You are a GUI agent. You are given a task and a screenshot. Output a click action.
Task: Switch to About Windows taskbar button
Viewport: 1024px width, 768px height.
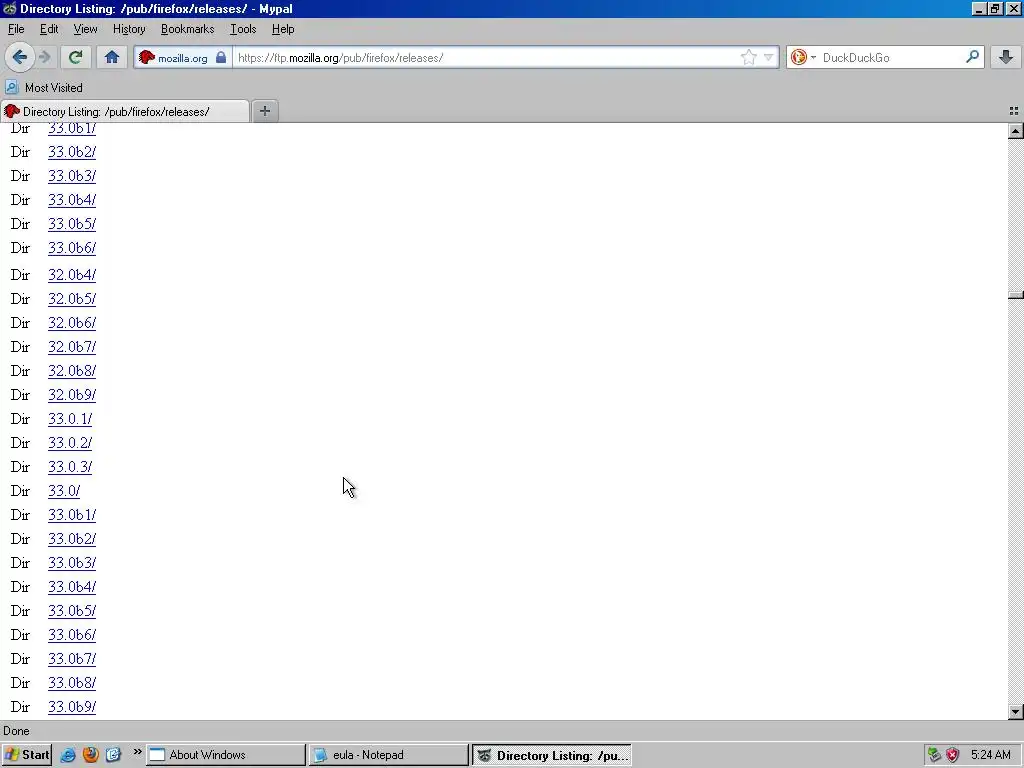tap(225, 755)
